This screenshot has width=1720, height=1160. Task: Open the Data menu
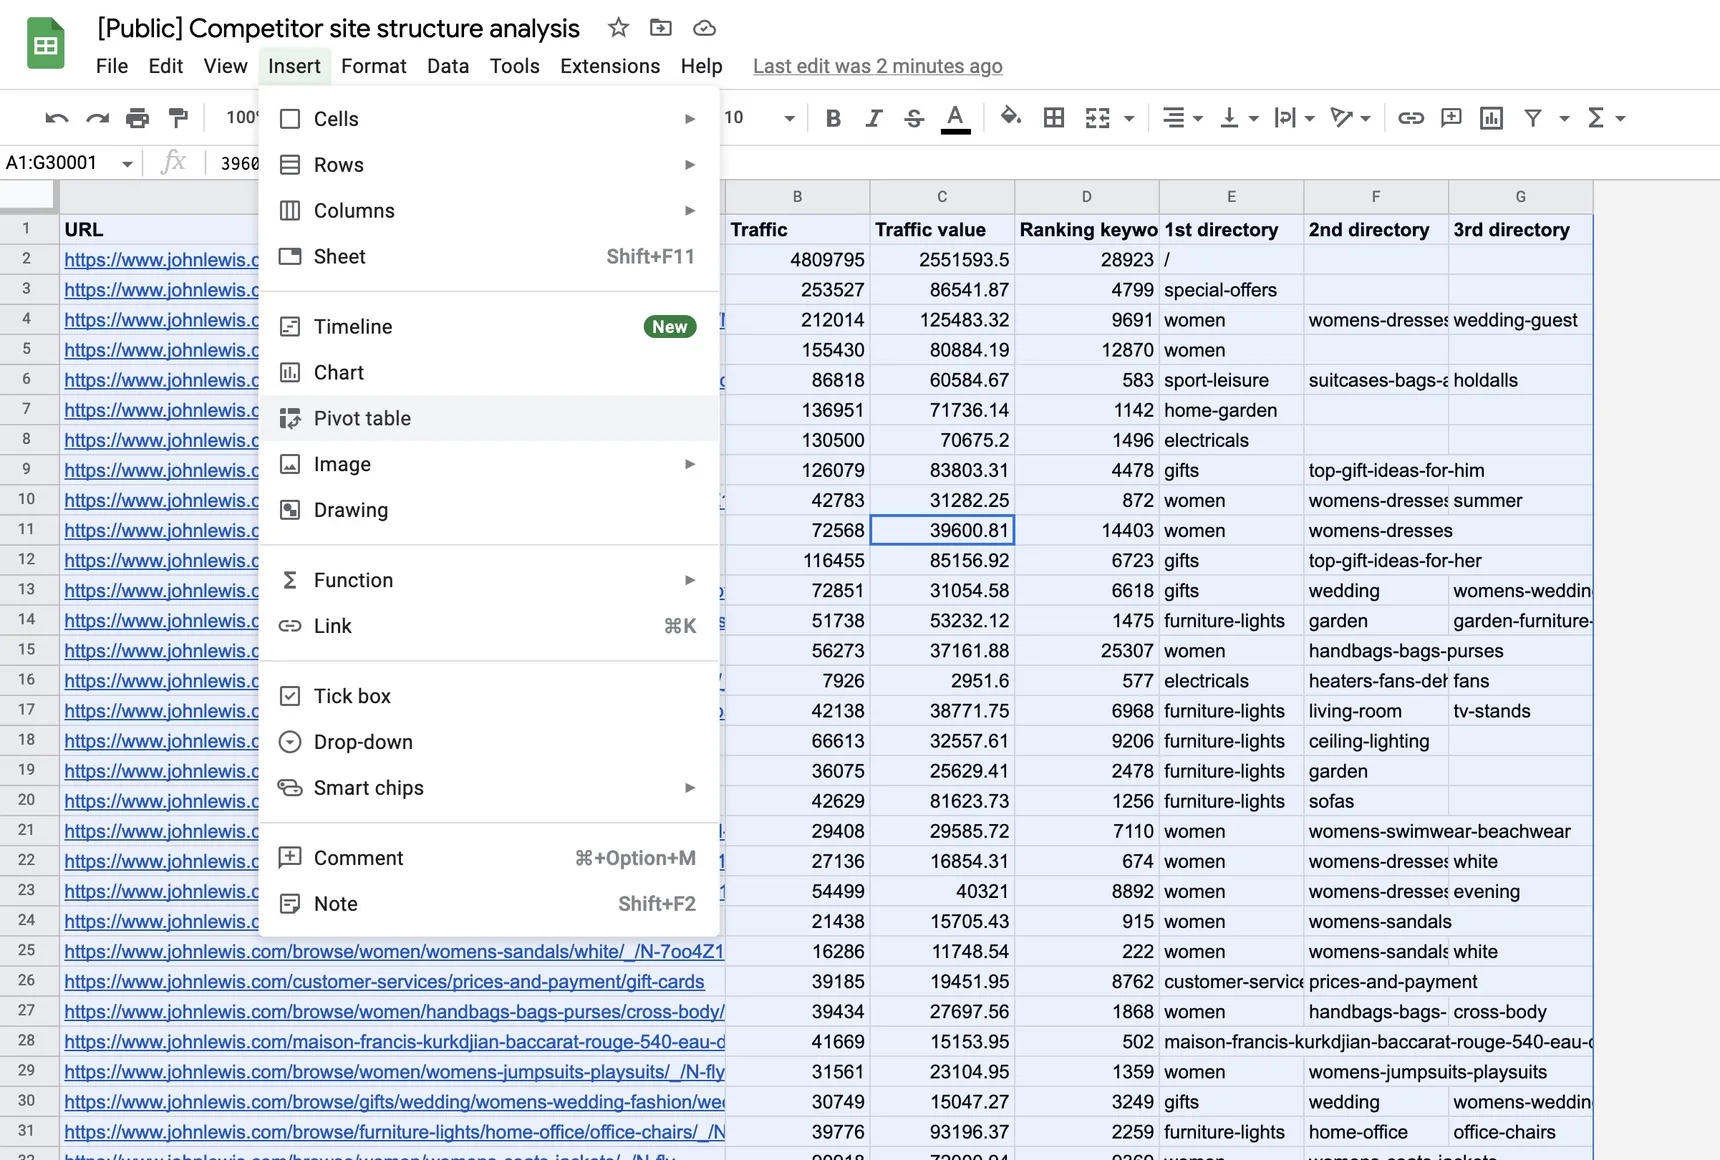(448, 66)
